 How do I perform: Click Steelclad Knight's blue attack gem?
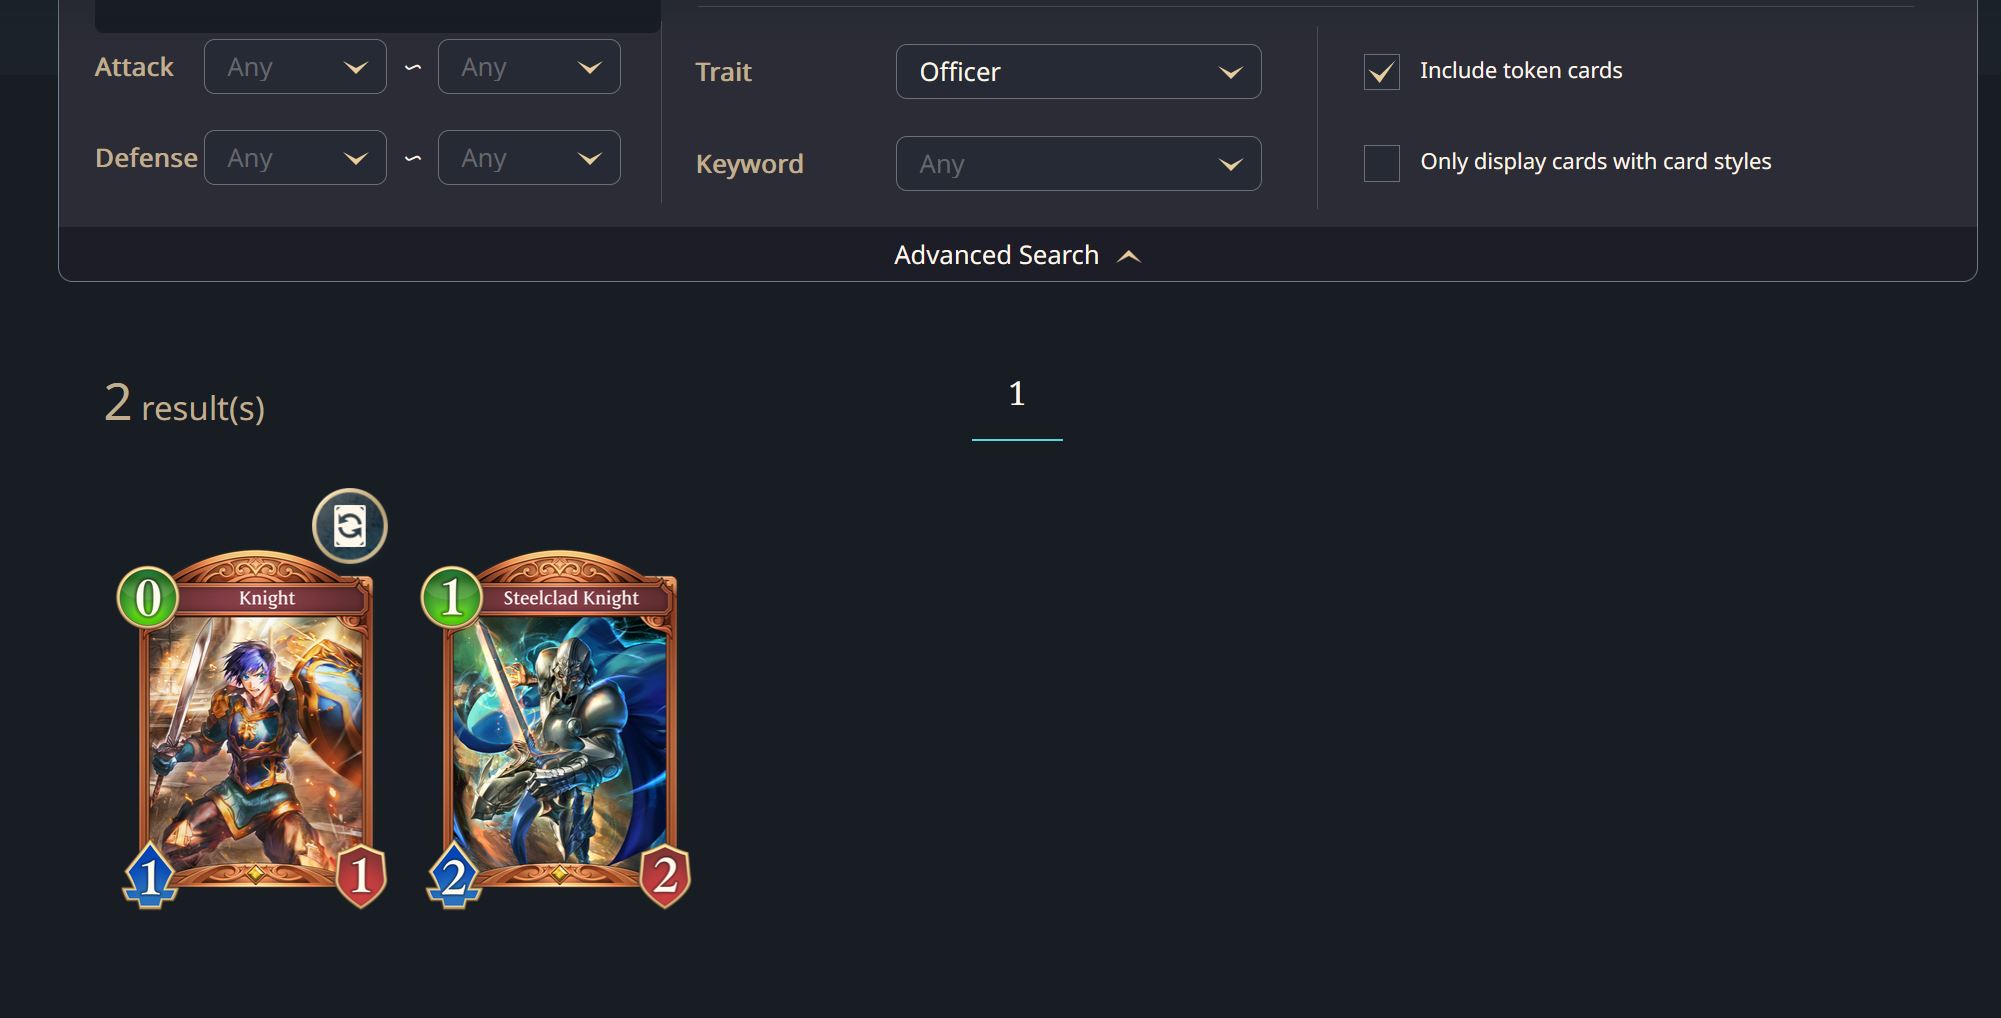[454, 876]
